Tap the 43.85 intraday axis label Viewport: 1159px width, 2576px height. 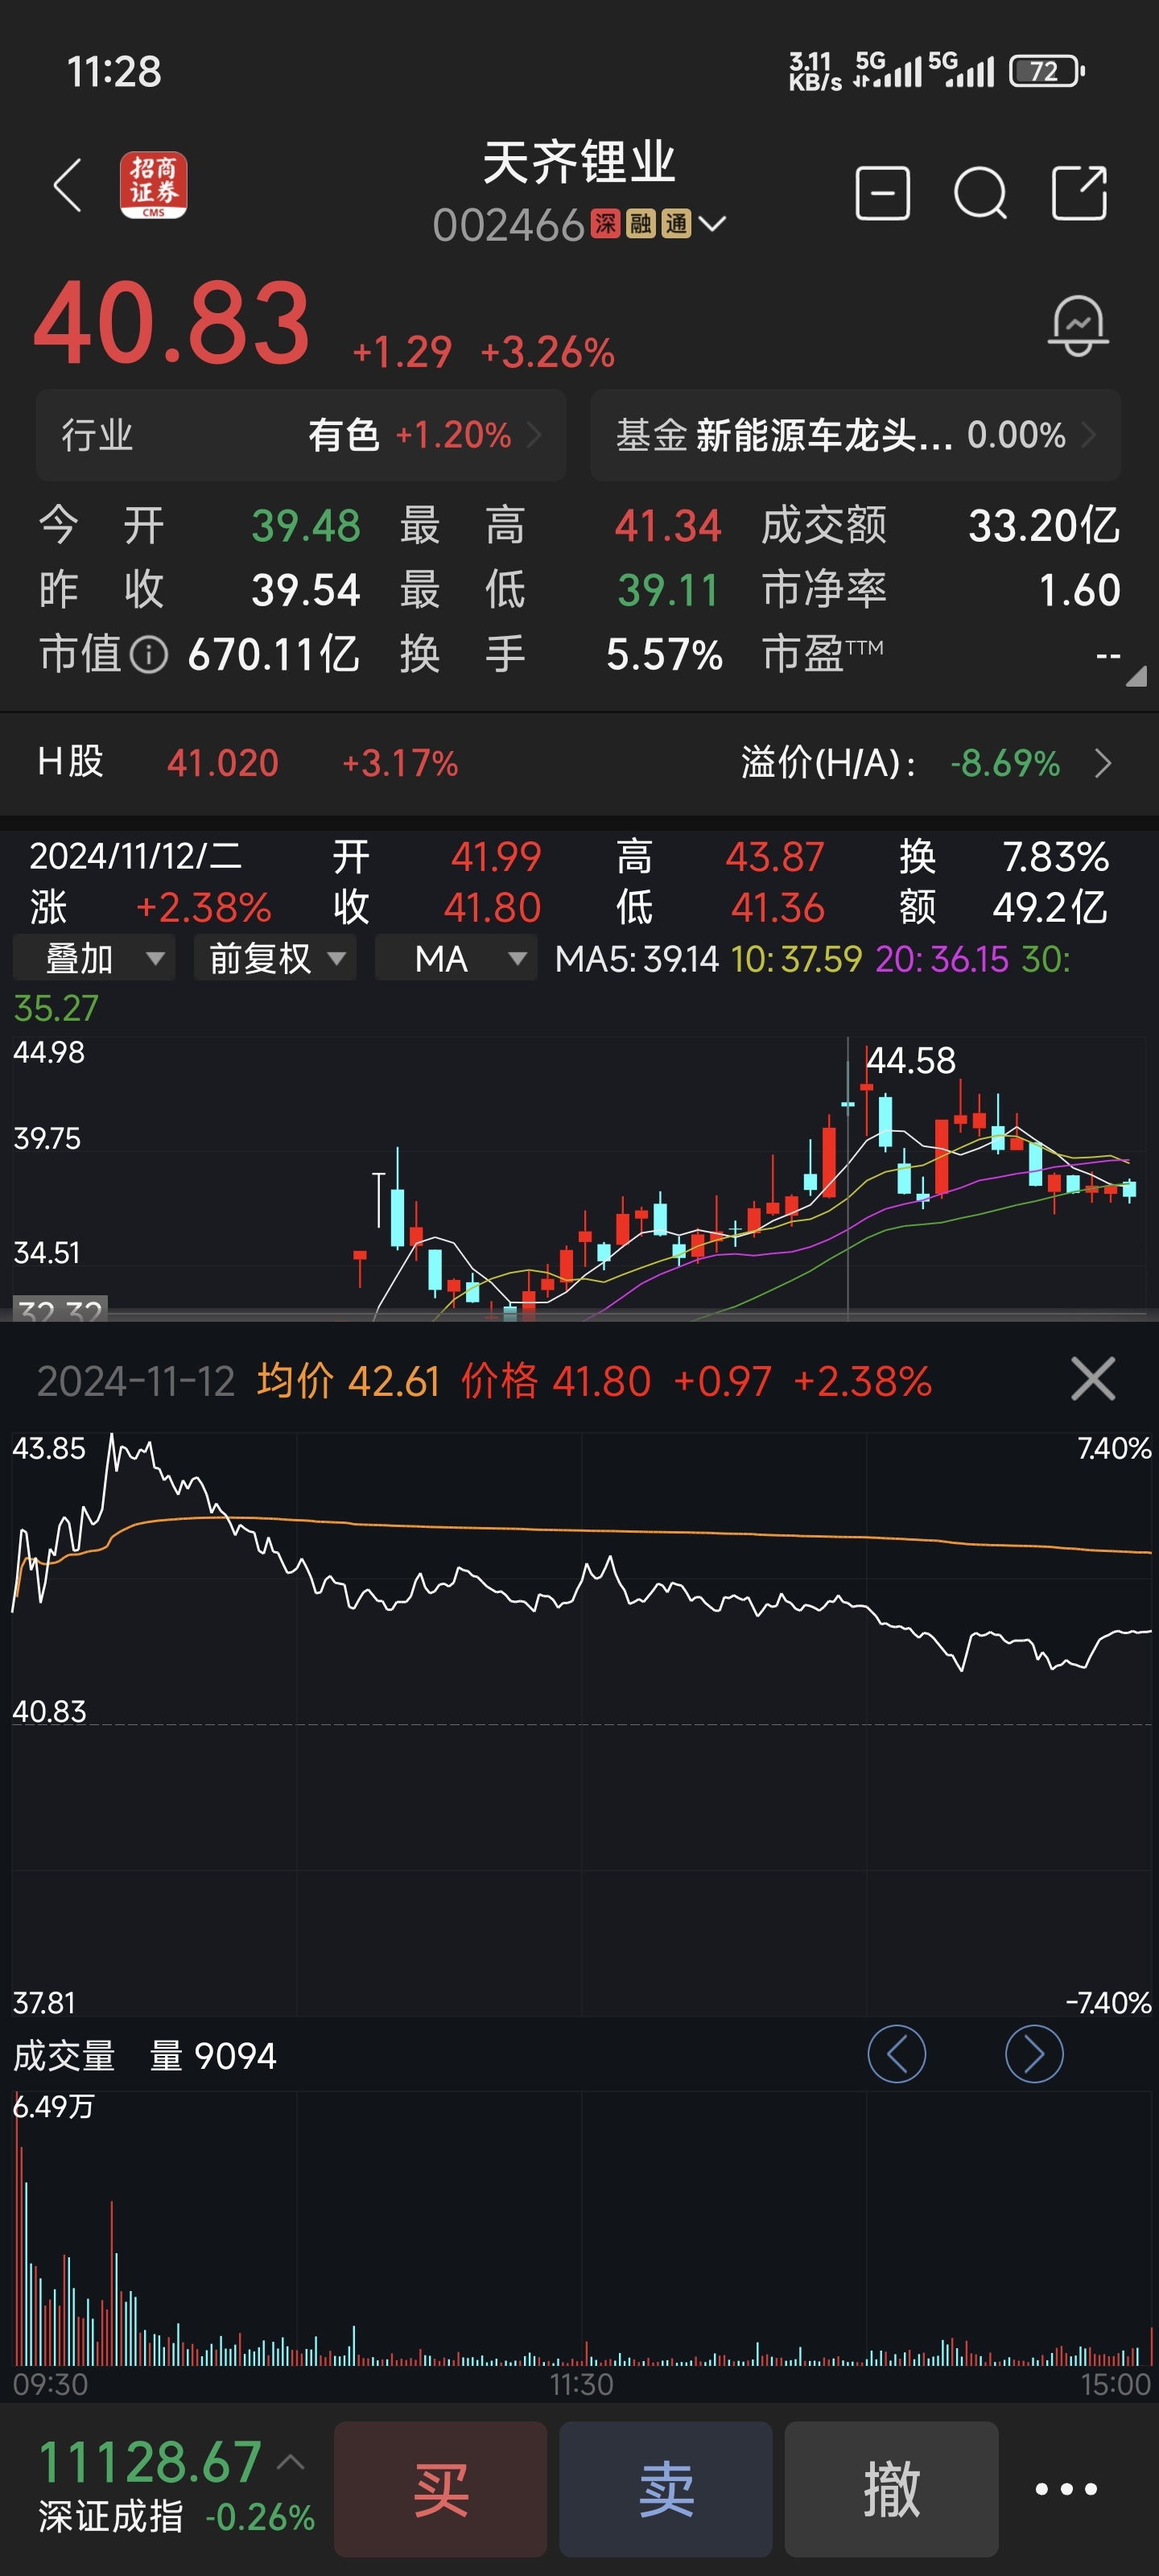tap(49, 1448)
